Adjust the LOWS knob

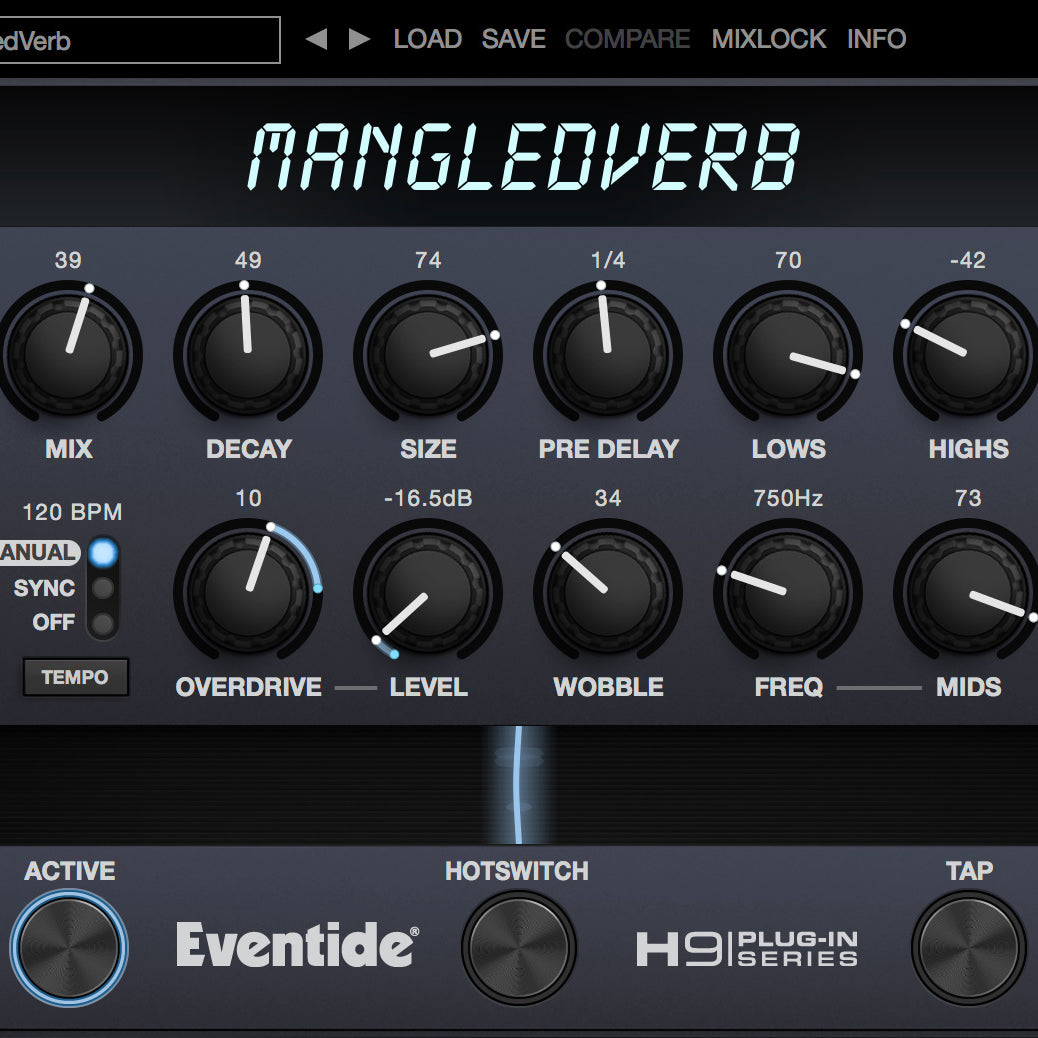click(x=788, y=355)
